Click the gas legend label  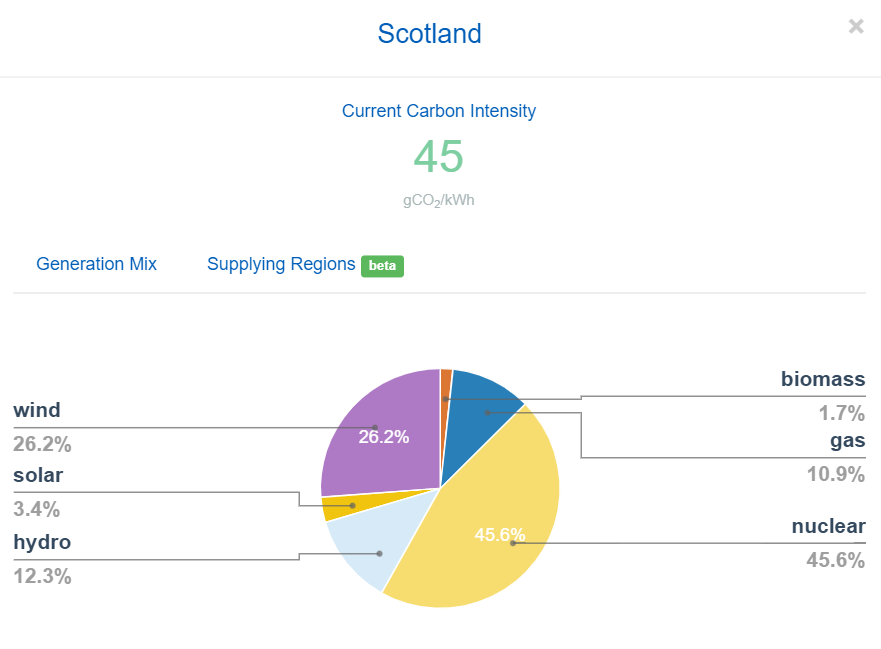tap(847, 440)
